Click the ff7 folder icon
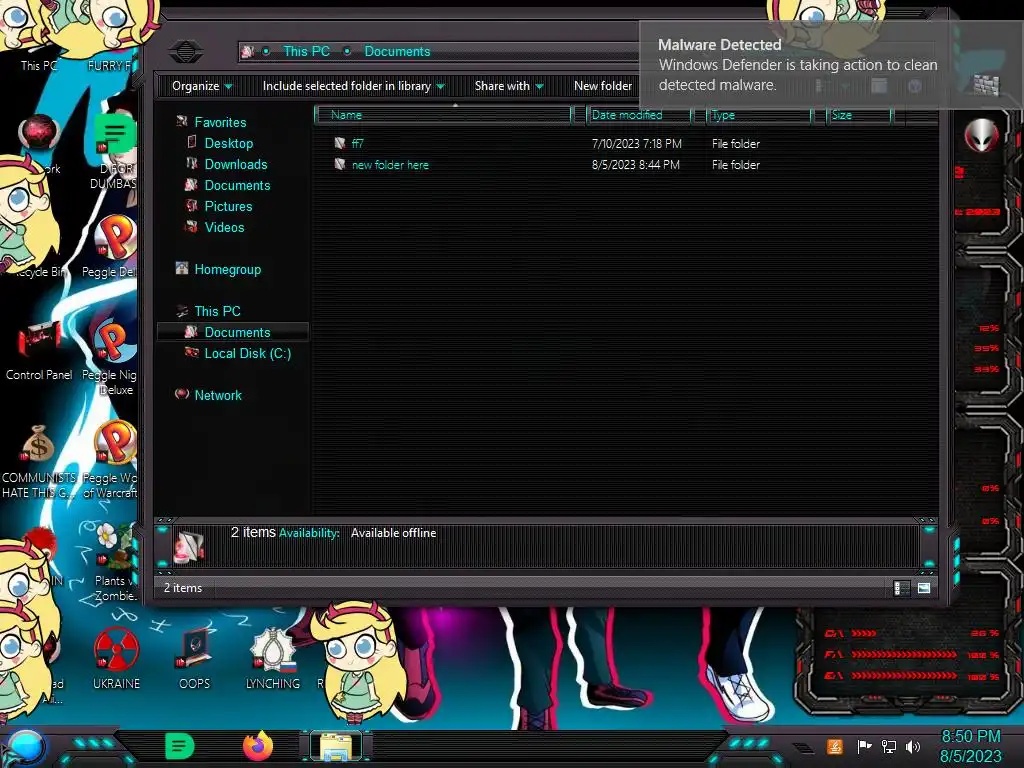 (340, 143)
